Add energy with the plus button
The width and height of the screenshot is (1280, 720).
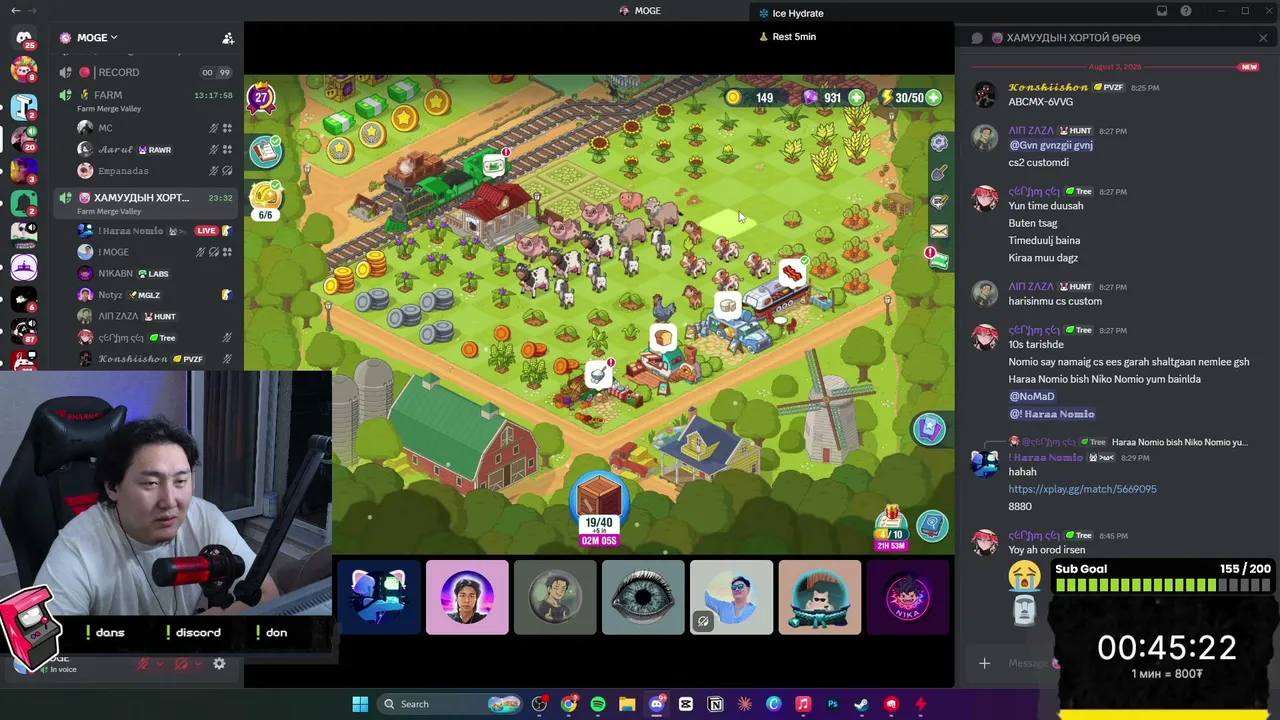click(x=933, y=97)
